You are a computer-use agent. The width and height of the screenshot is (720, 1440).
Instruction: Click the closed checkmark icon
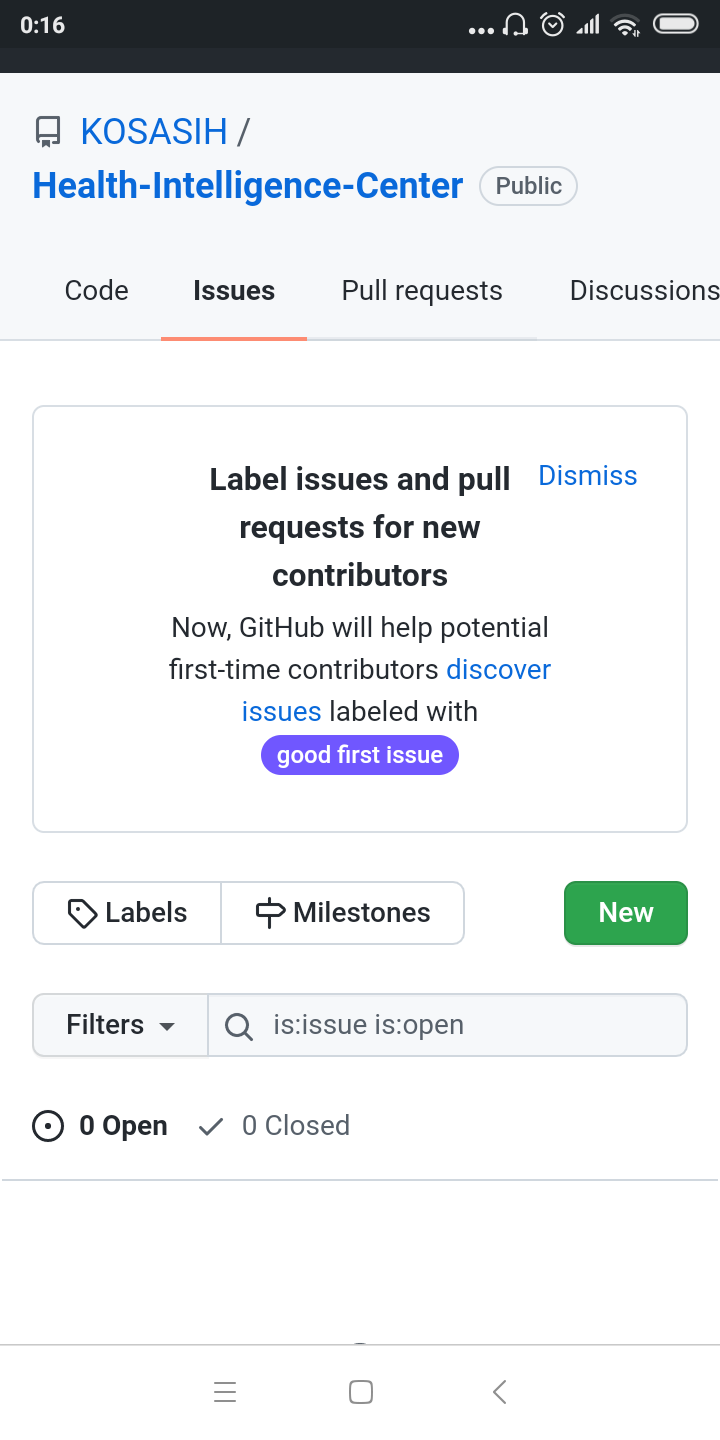pos(210,1127)
